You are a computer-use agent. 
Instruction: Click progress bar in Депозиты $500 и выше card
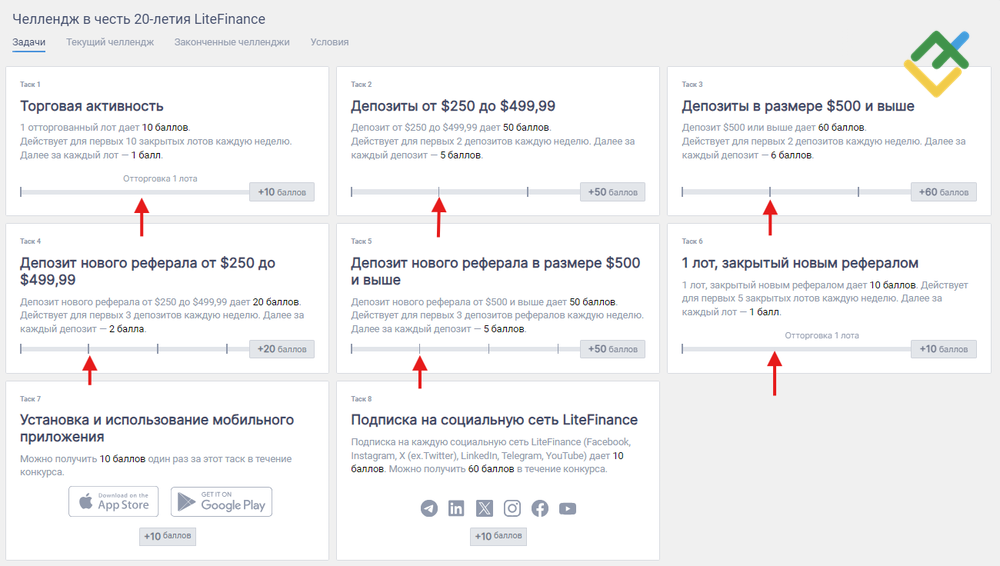point(797,192)
